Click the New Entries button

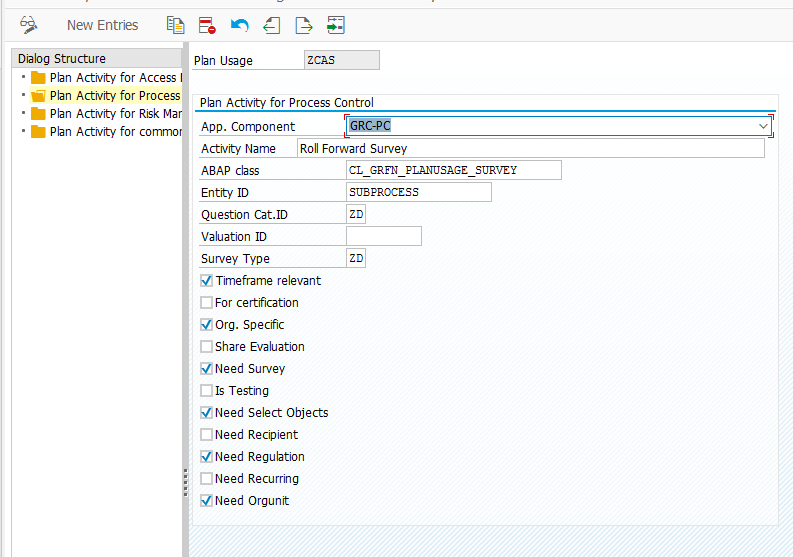(103, 25)
